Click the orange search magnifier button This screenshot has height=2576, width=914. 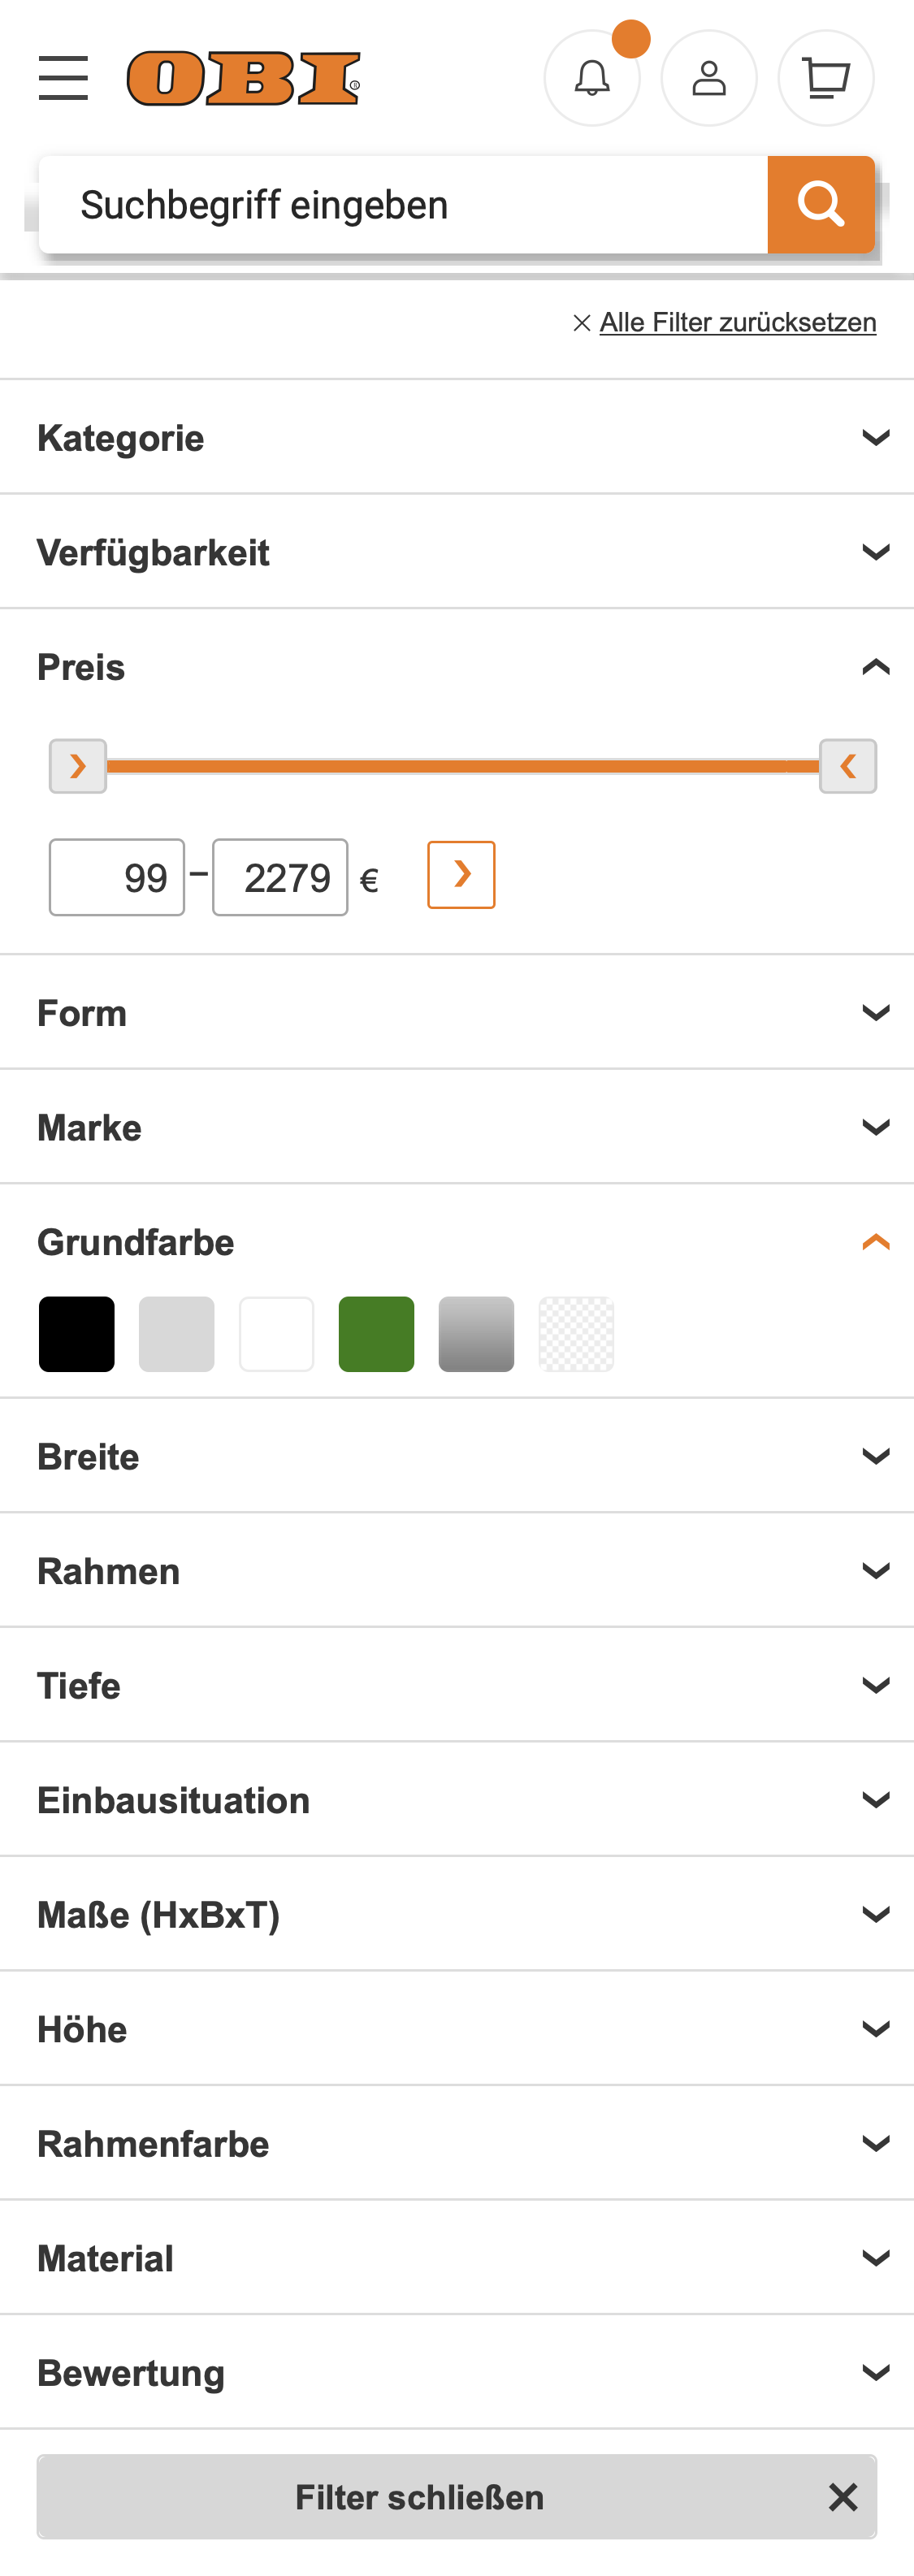tap(820, 204)
